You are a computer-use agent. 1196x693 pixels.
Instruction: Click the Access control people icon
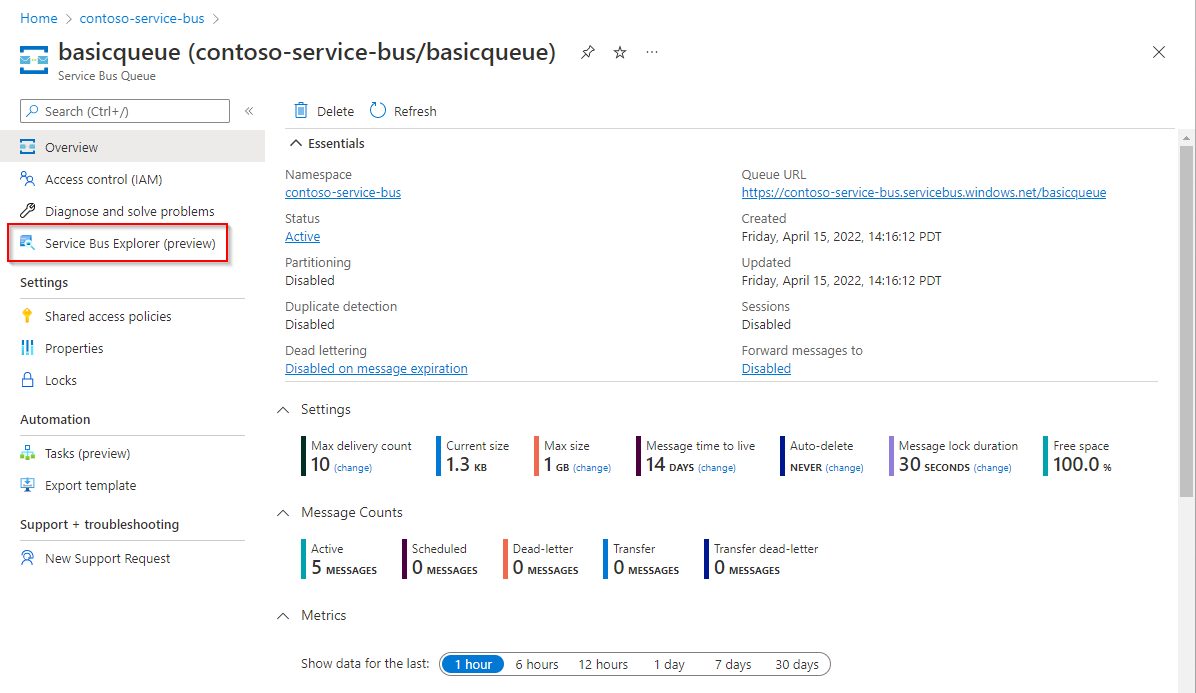click(x=27, y=179)
